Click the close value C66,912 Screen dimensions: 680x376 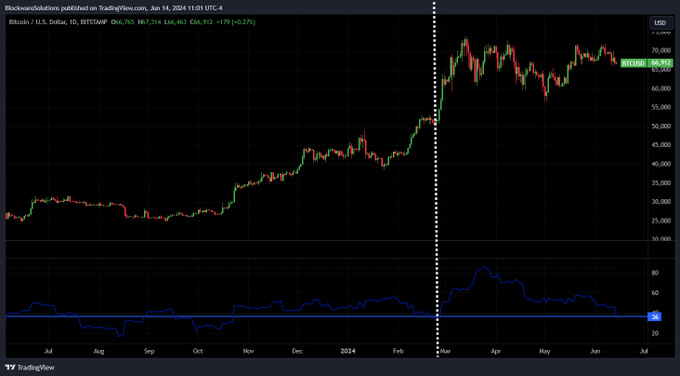(x=201, y=22)
